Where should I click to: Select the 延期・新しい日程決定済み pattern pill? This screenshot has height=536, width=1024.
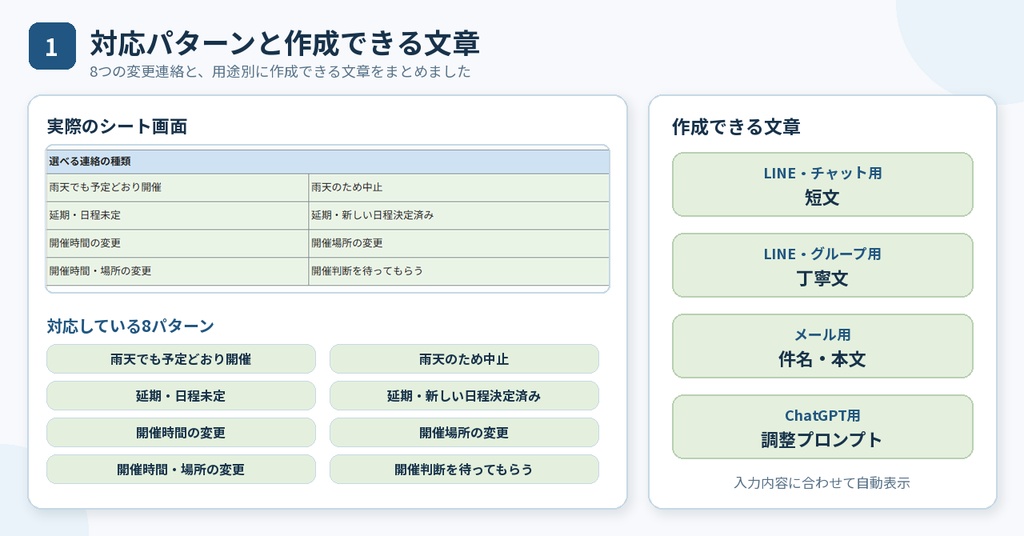click(464, 396)
